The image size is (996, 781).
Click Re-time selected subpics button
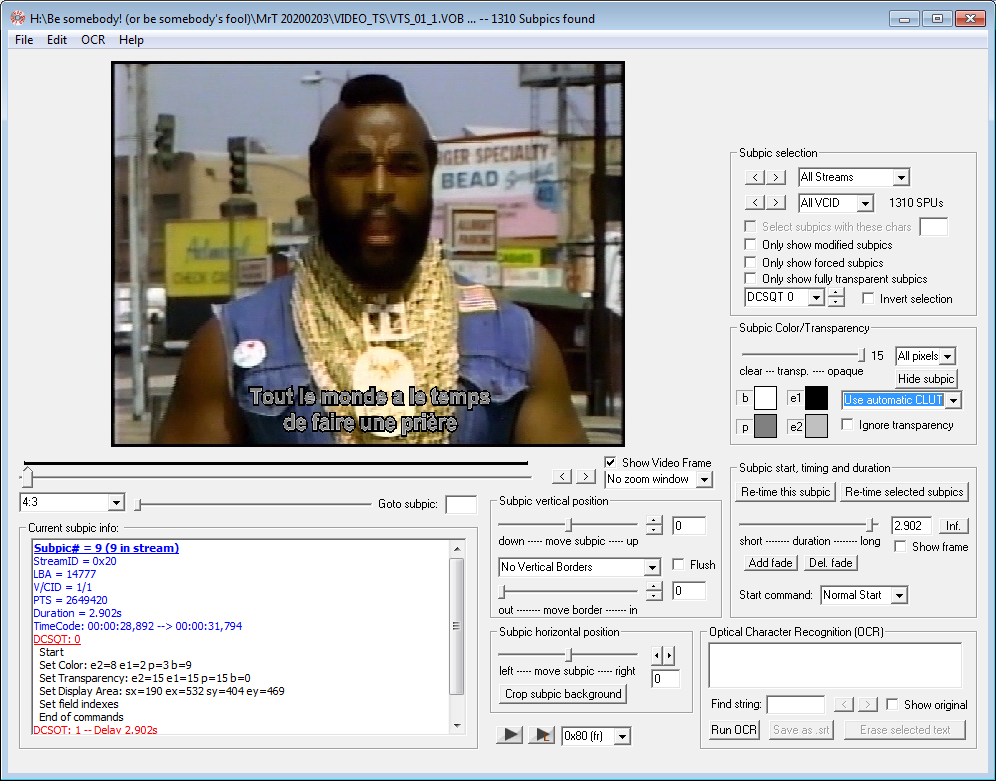pos(904,491)
